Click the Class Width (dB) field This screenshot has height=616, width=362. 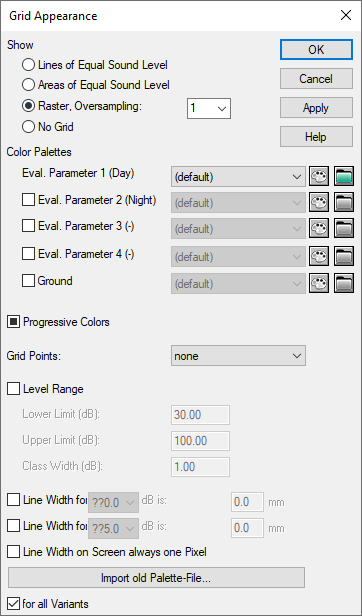200,467
